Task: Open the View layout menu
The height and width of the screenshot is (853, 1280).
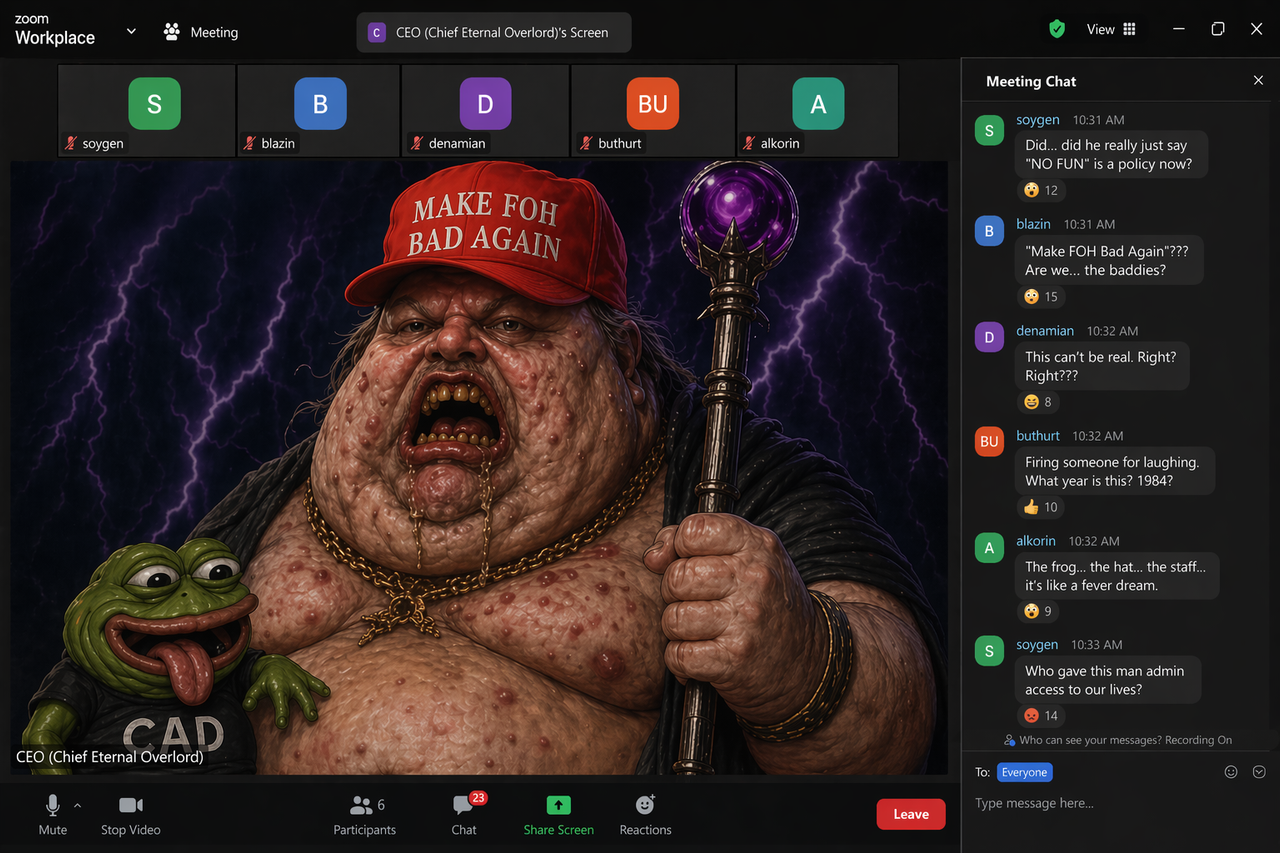Action: click(1111, 30)
